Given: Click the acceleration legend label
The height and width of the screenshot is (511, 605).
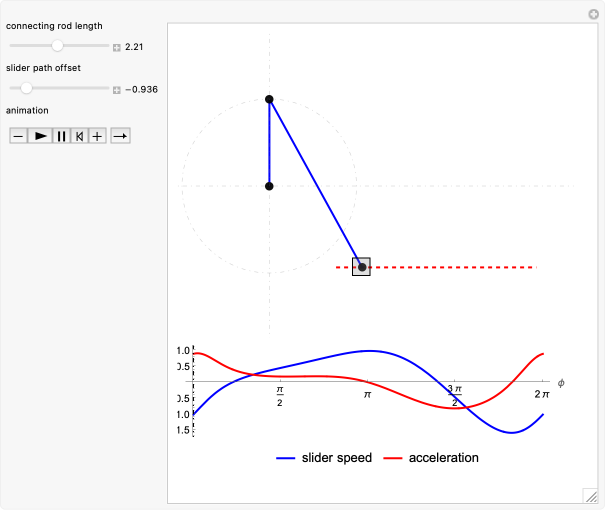Looking at the screenshot, I should [x=443, y=458].
